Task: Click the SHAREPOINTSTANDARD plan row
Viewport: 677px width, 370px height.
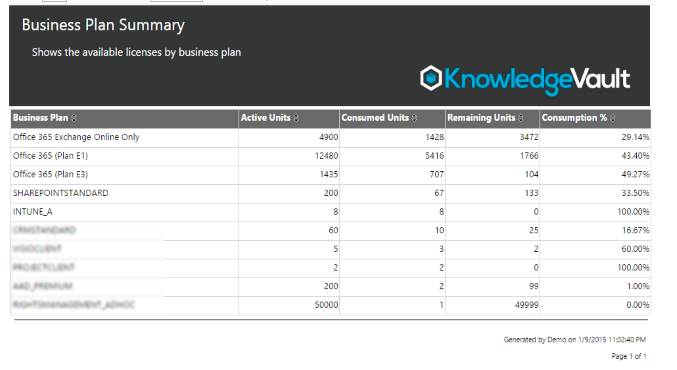Action: point(331,193)
